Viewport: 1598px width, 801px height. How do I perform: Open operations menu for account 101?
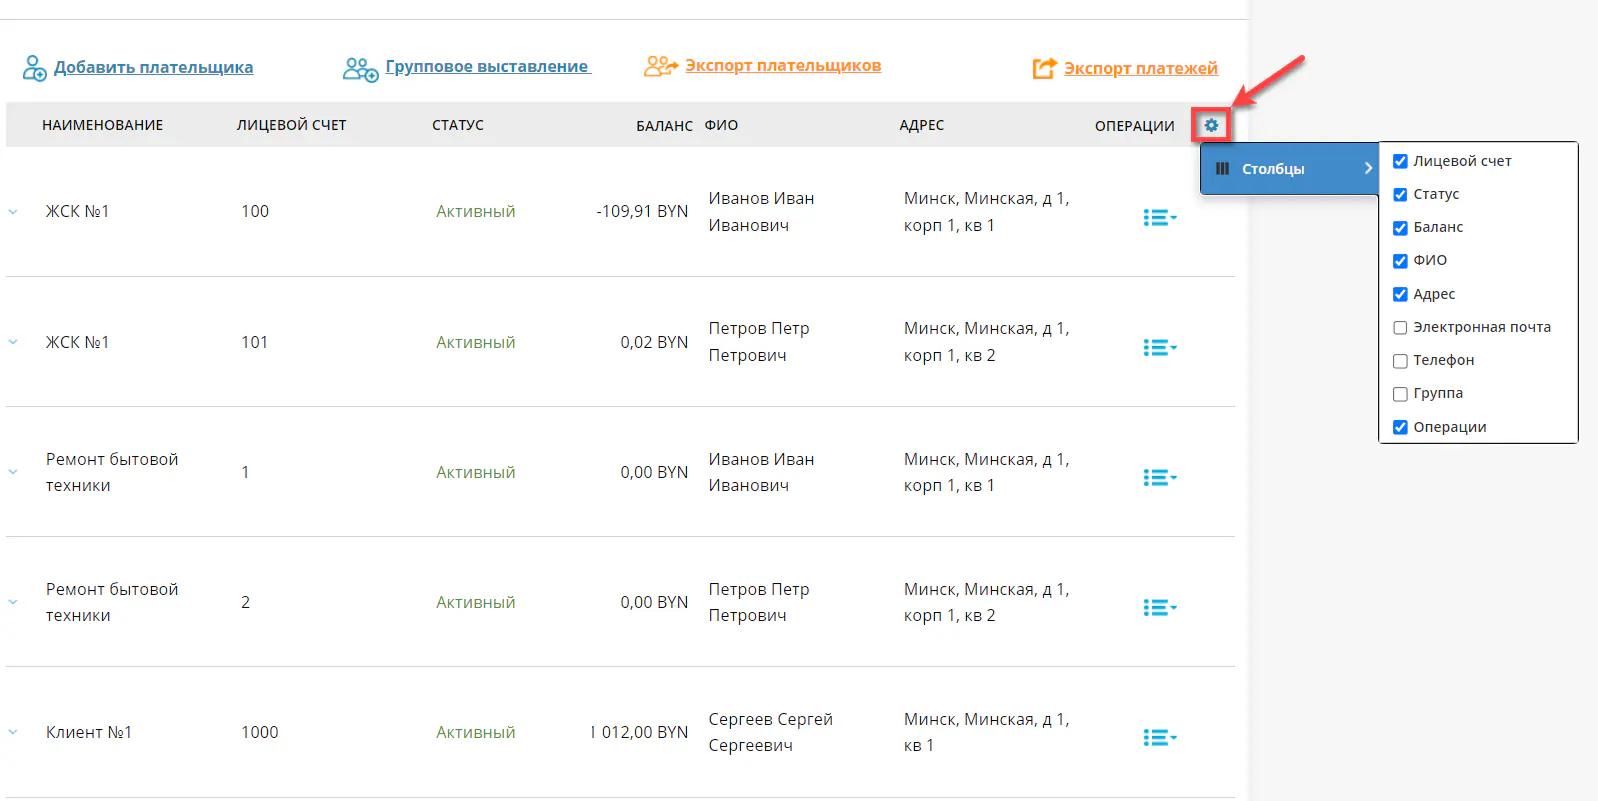click(1159, 348)
